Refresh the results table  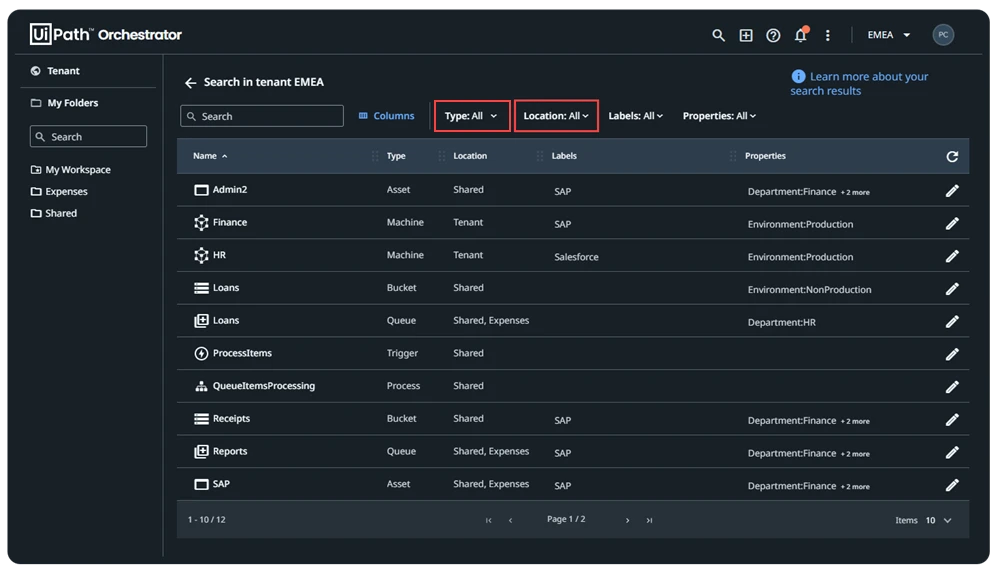[x=952, y=156]
